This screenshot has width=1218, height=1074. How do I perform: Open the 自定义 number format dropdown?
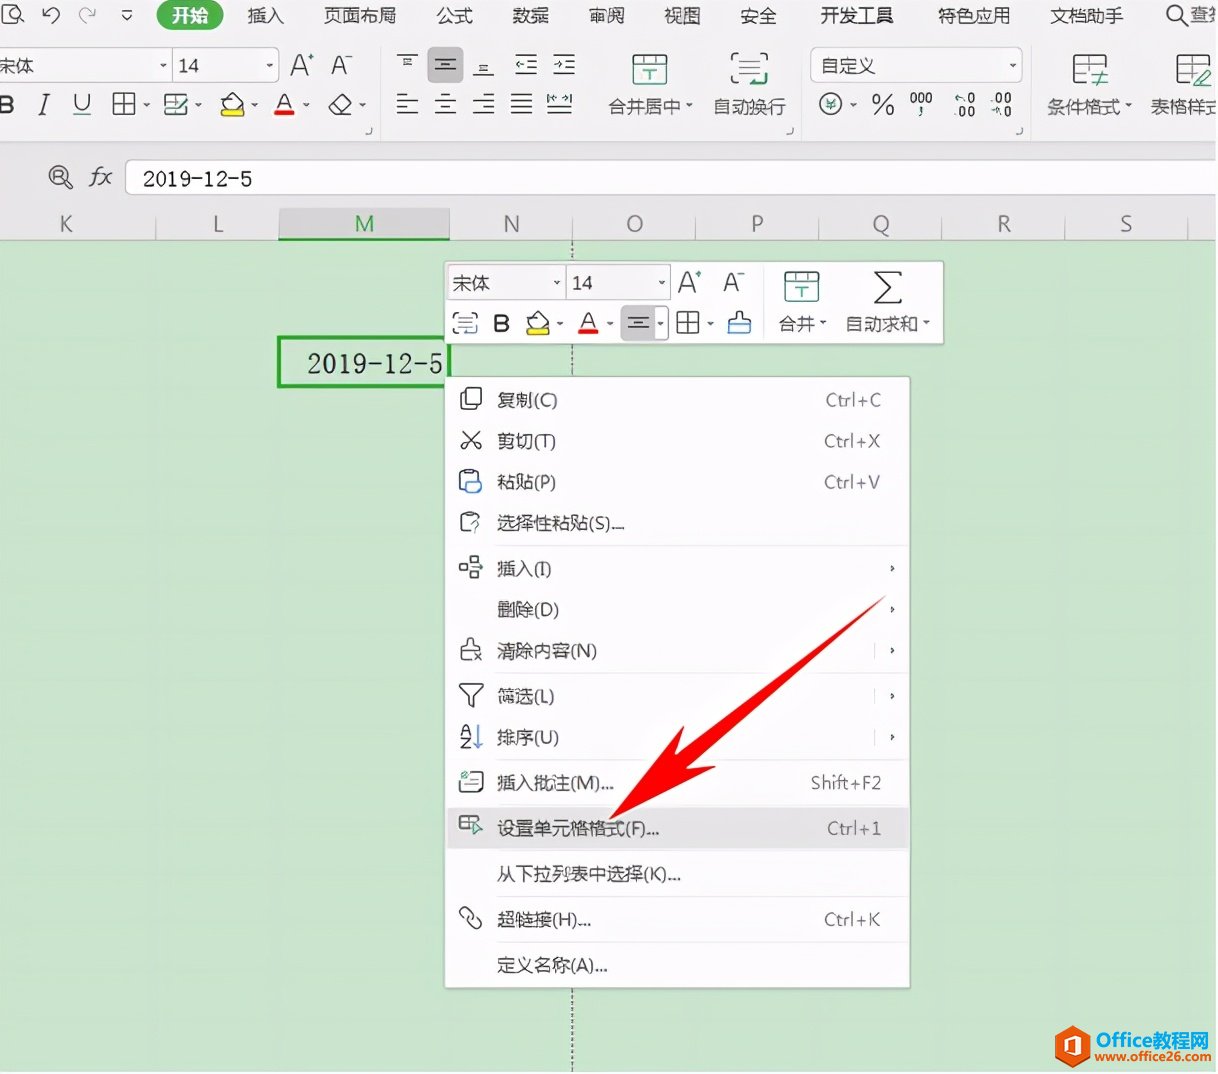pos(917,66)
